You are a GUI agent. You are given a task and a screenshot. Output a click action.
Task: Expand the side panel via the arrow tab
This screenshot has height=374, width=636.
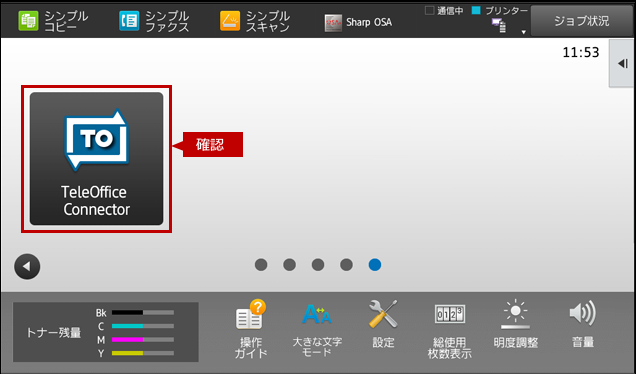click(622, 63)
